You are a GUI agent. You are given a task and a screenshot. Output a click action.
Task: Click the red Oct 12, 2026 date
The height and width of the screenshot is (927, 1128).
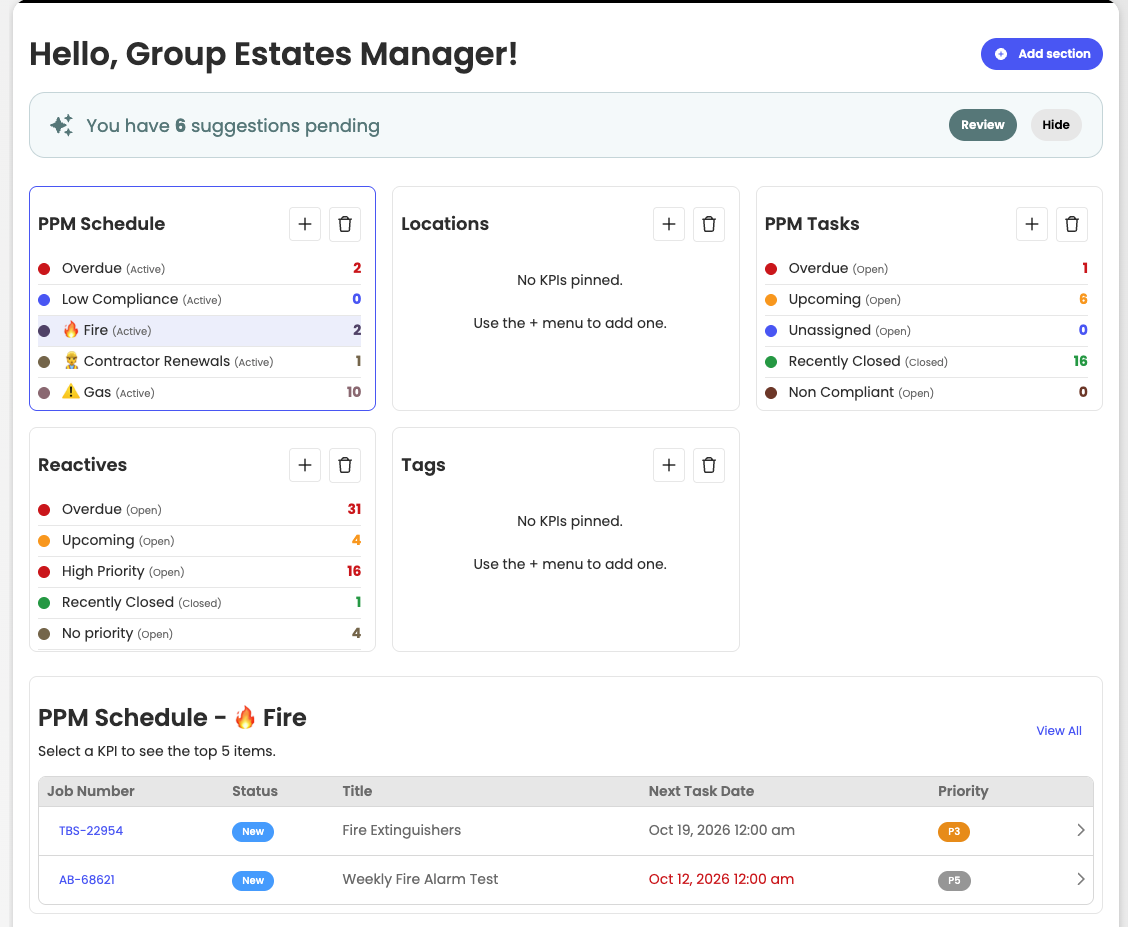click(x=721, y=879)
